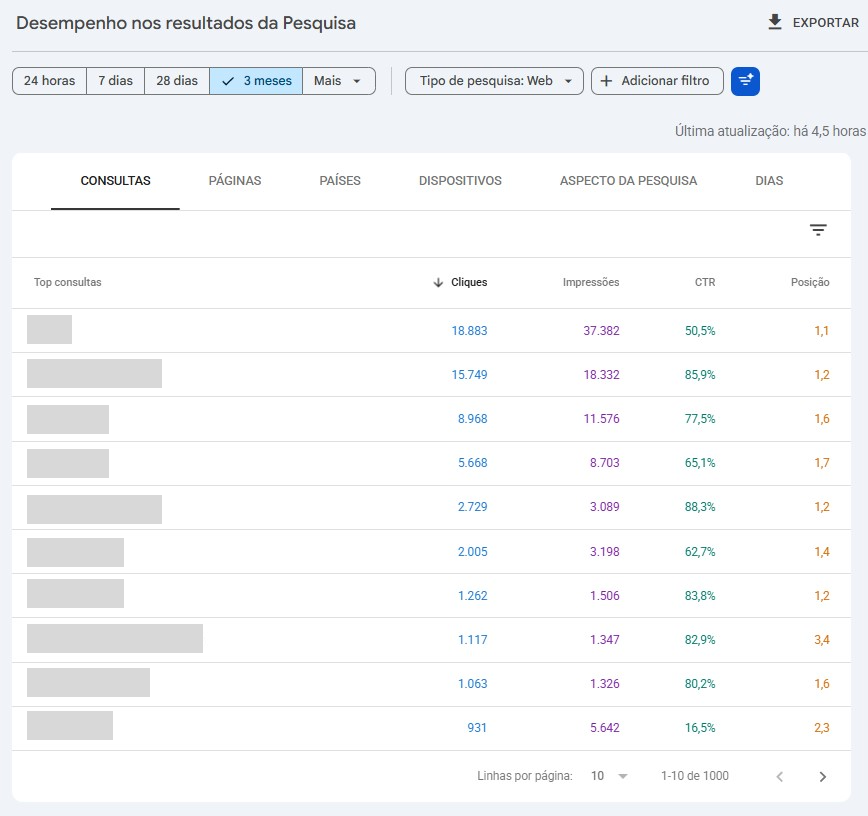The height and width of the screenshot is (816, 868).
Task: Click the table filter rows icon
Action: [x=818, y=230]
